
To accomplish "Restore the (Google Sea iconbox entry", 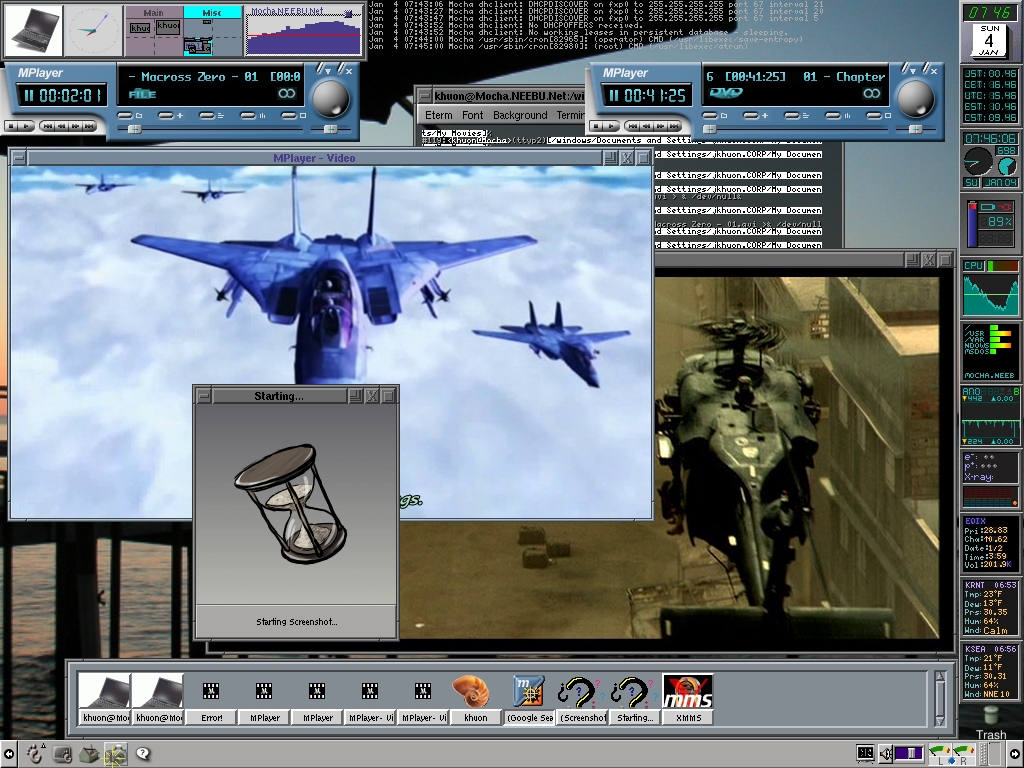I will click(x=530, y=699).
